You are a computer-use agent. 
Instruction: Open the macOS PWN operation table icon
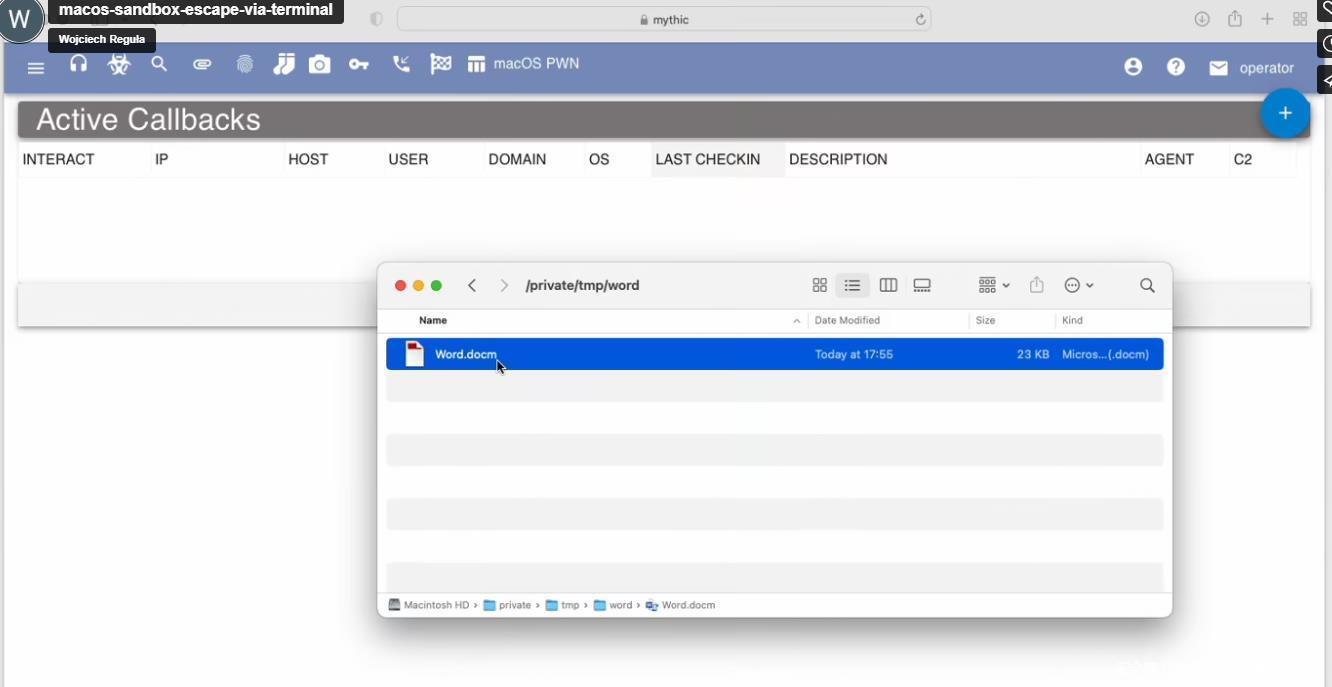coord(476,64)
